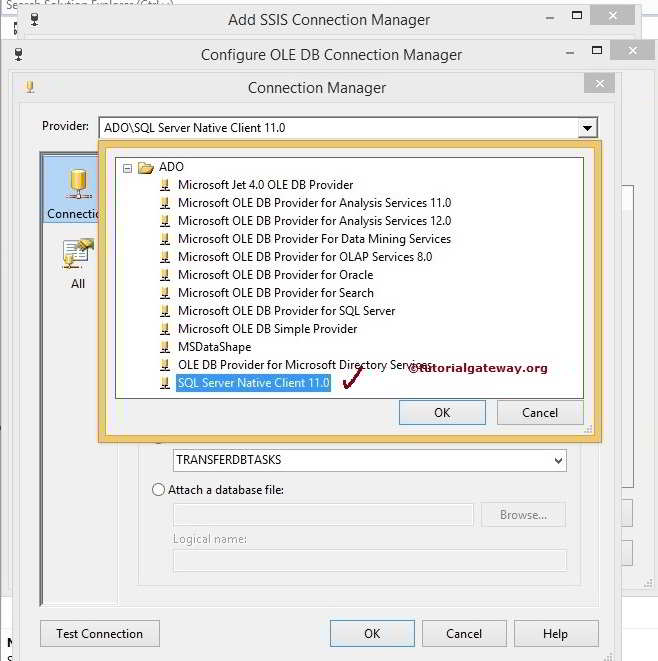
Task: Select Microsoft OLE DB Provider for SQL Server
Action: point(287,311)
